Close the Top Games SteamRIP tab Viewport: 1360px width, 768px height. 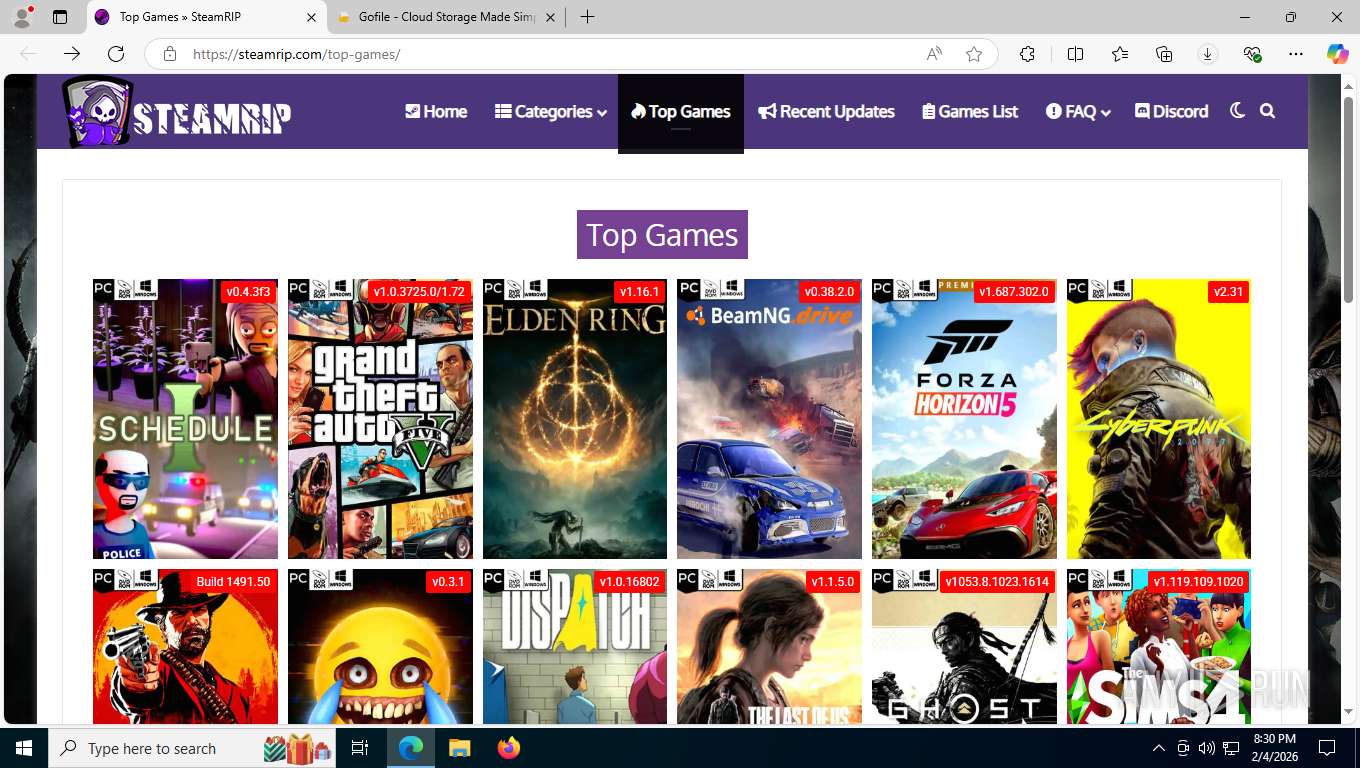pos(311,17)
